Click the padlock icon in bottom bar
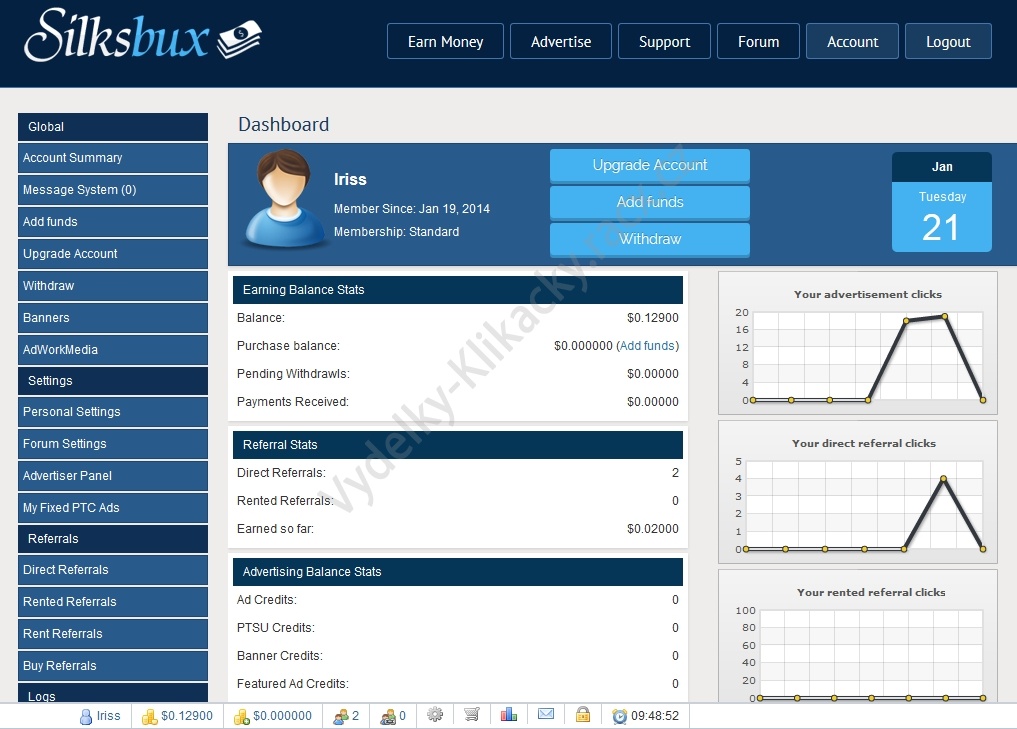This screenshot has width=1017, height=729. point(583,714)
